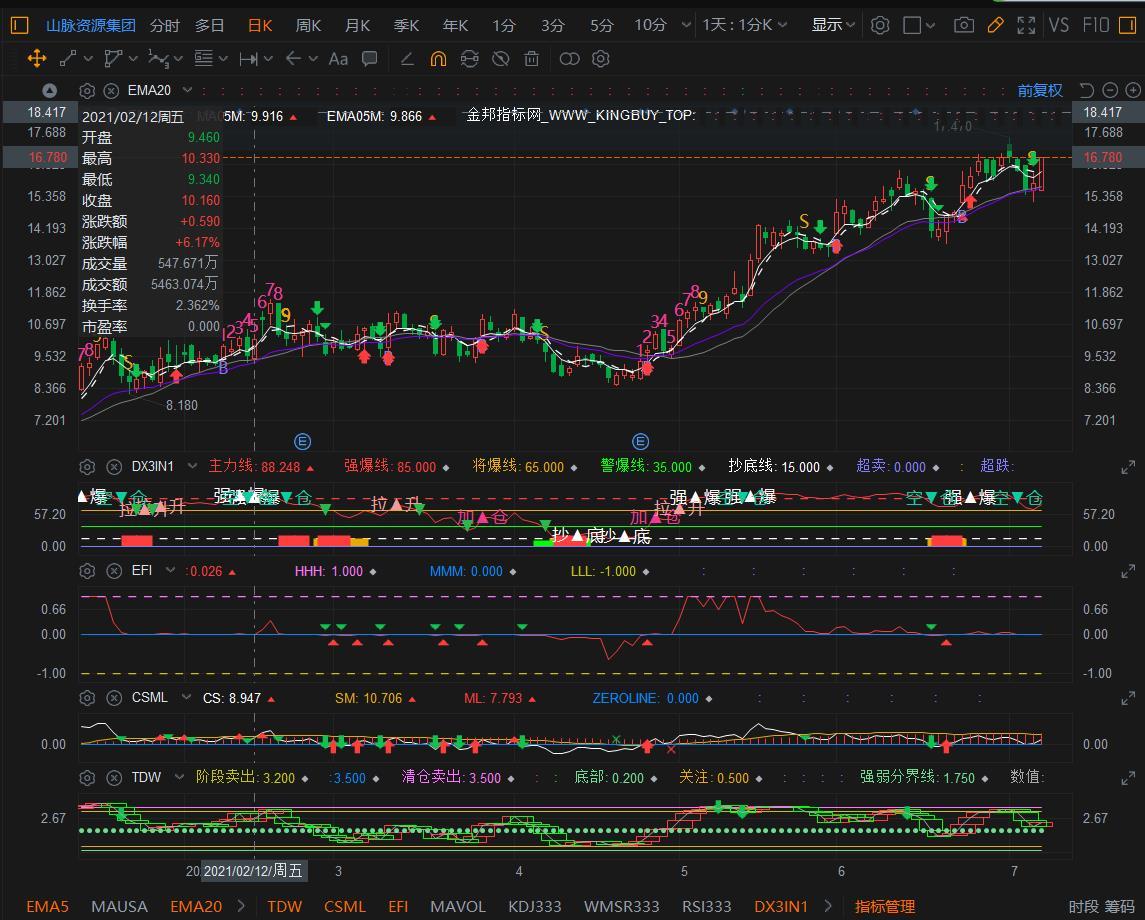The height and width of the screenshot is (920, 1145).
Task: Remove the DX3IN1 indicator panel
Action: [114, 467]
